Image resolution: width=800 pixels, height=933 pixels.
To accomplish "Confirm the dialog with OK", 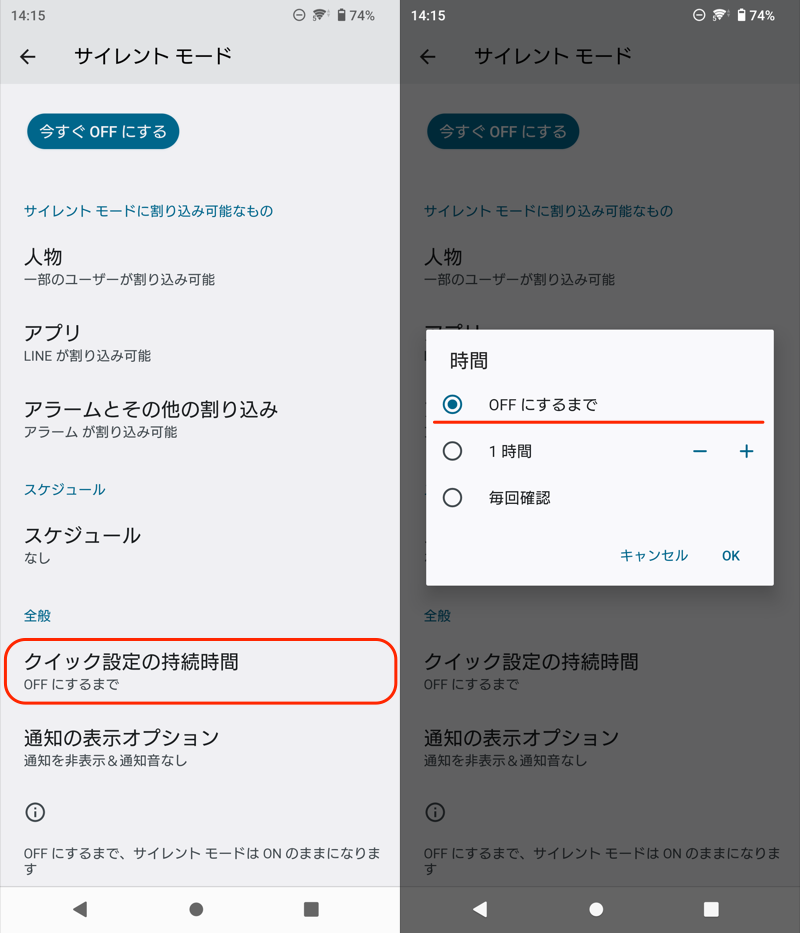I will 731,555.
